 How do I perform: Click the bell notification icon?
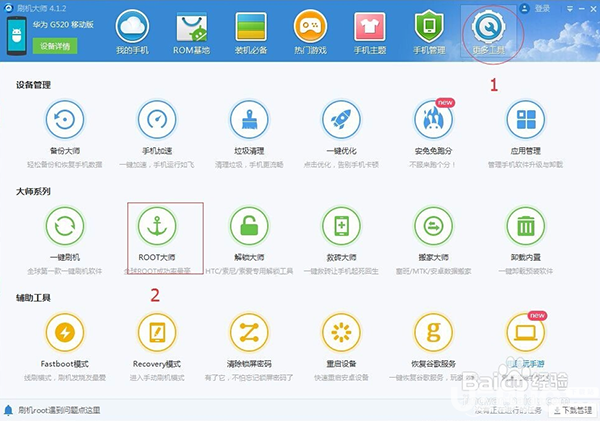(x=8, y=410)
